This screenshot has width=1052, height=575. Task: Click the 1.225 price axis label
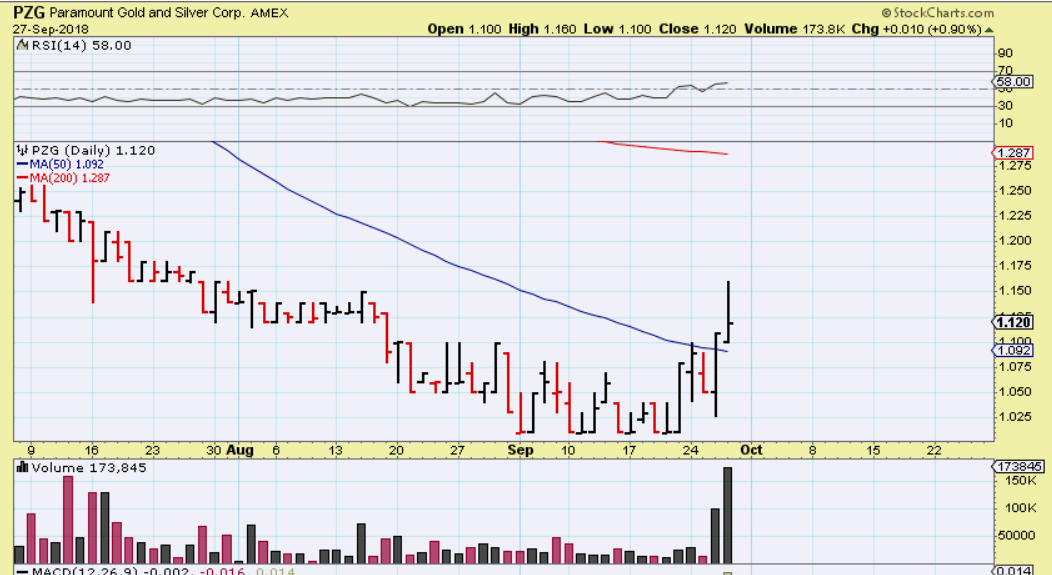tap(1014, 216)
